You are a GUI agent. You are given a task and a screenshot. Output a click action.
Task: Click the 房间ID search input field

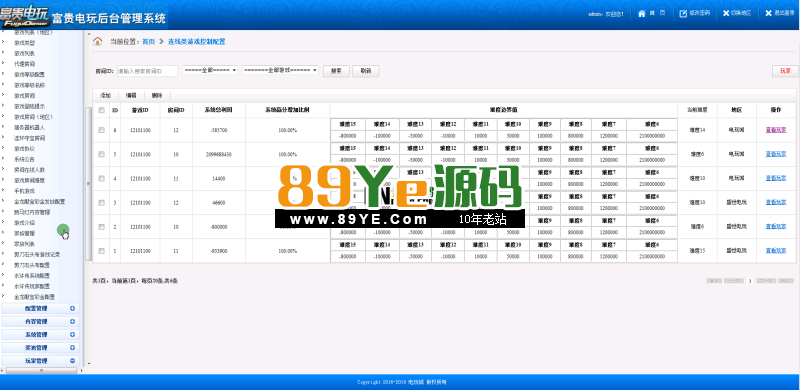(x=147, y=71)
